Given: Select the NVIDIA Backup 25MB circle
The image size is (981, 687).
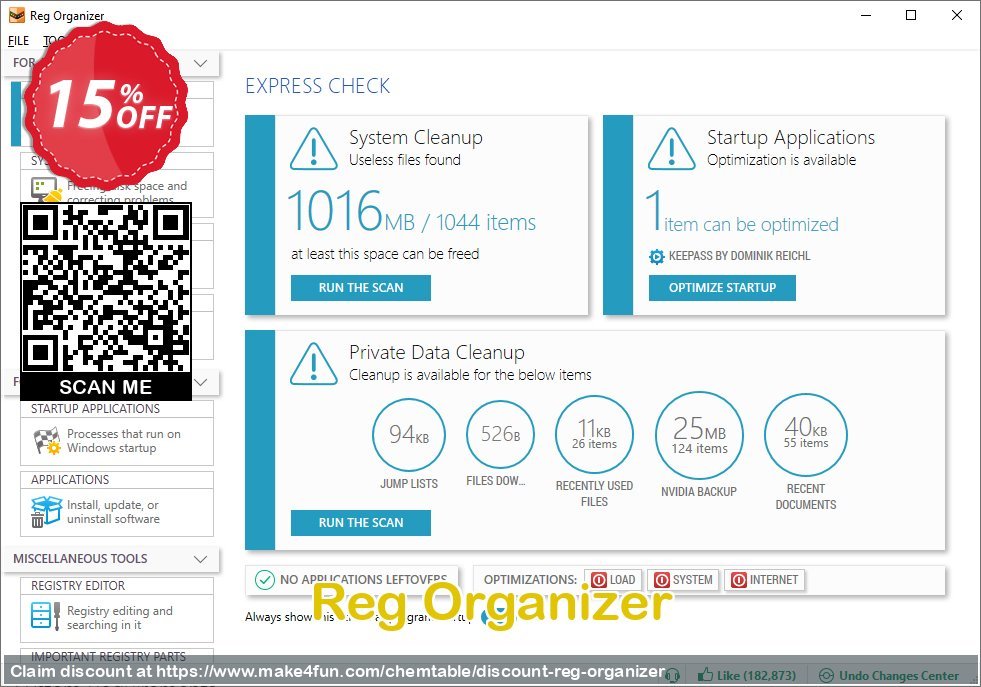Looking at the screenshot, I should (x=699, y=436).
